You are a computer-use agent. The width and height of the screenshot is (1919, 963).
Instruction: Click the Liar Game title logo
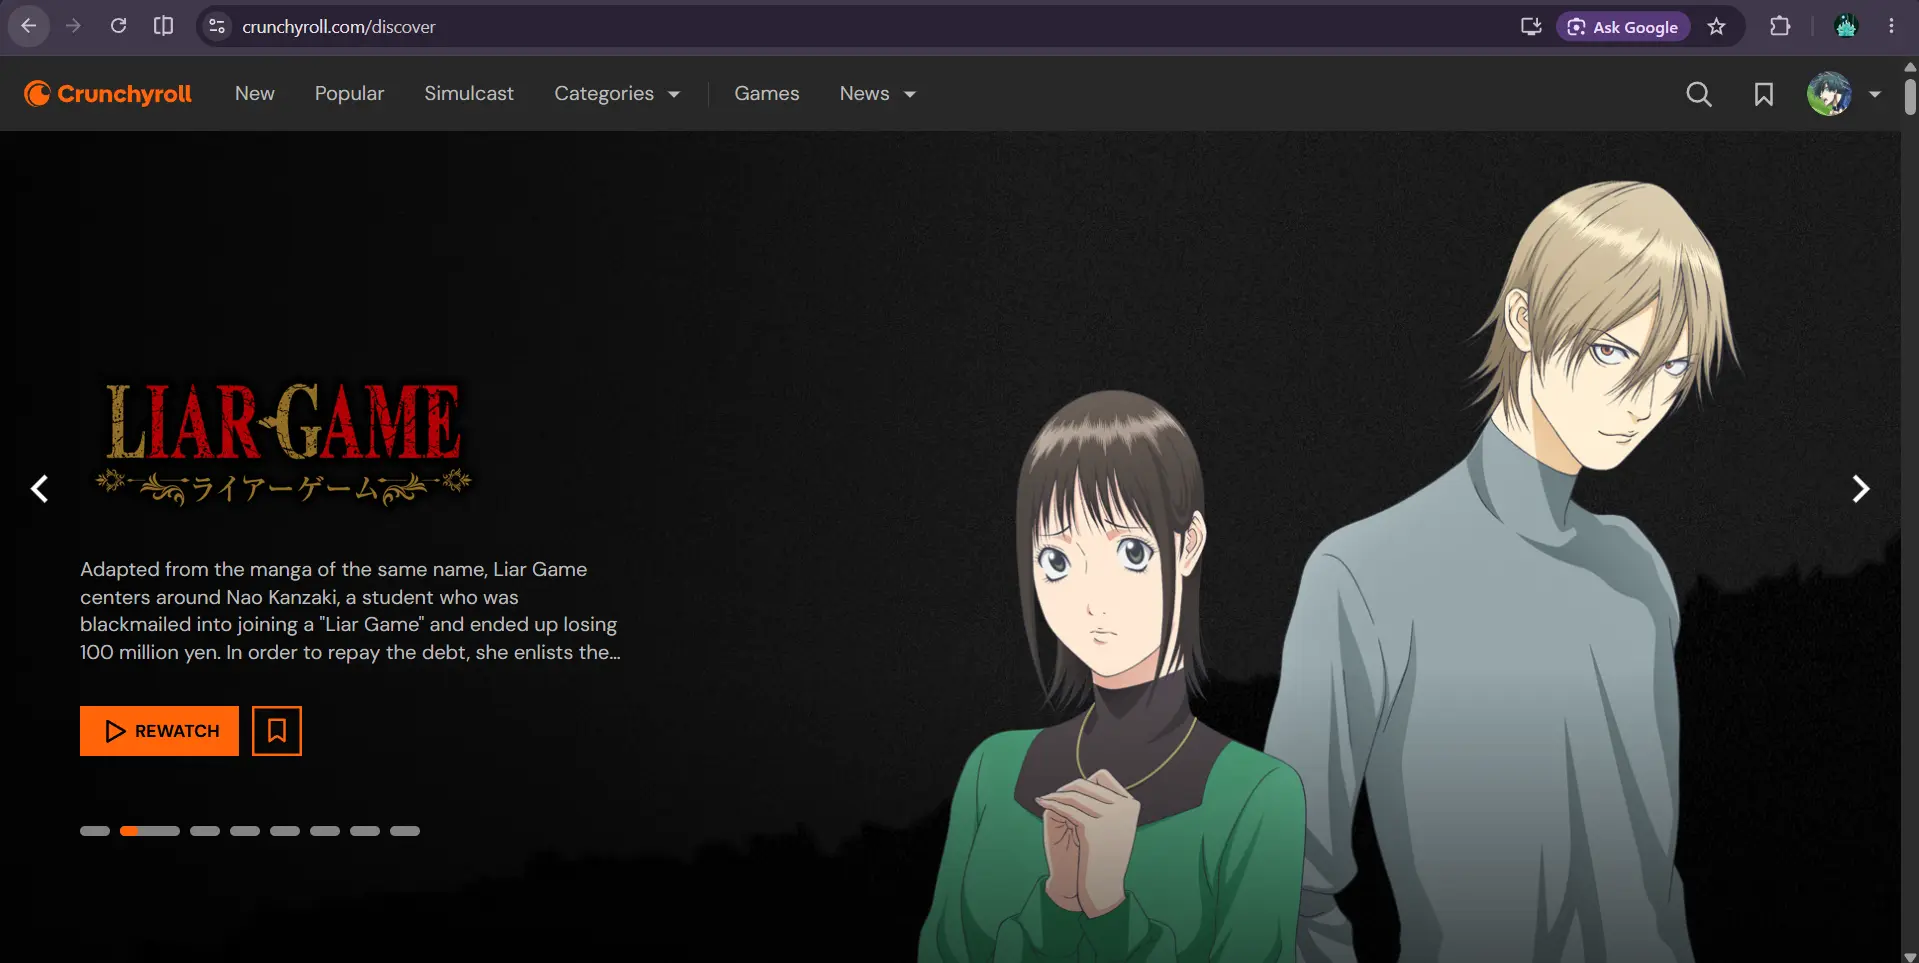[x=284, y=442]
